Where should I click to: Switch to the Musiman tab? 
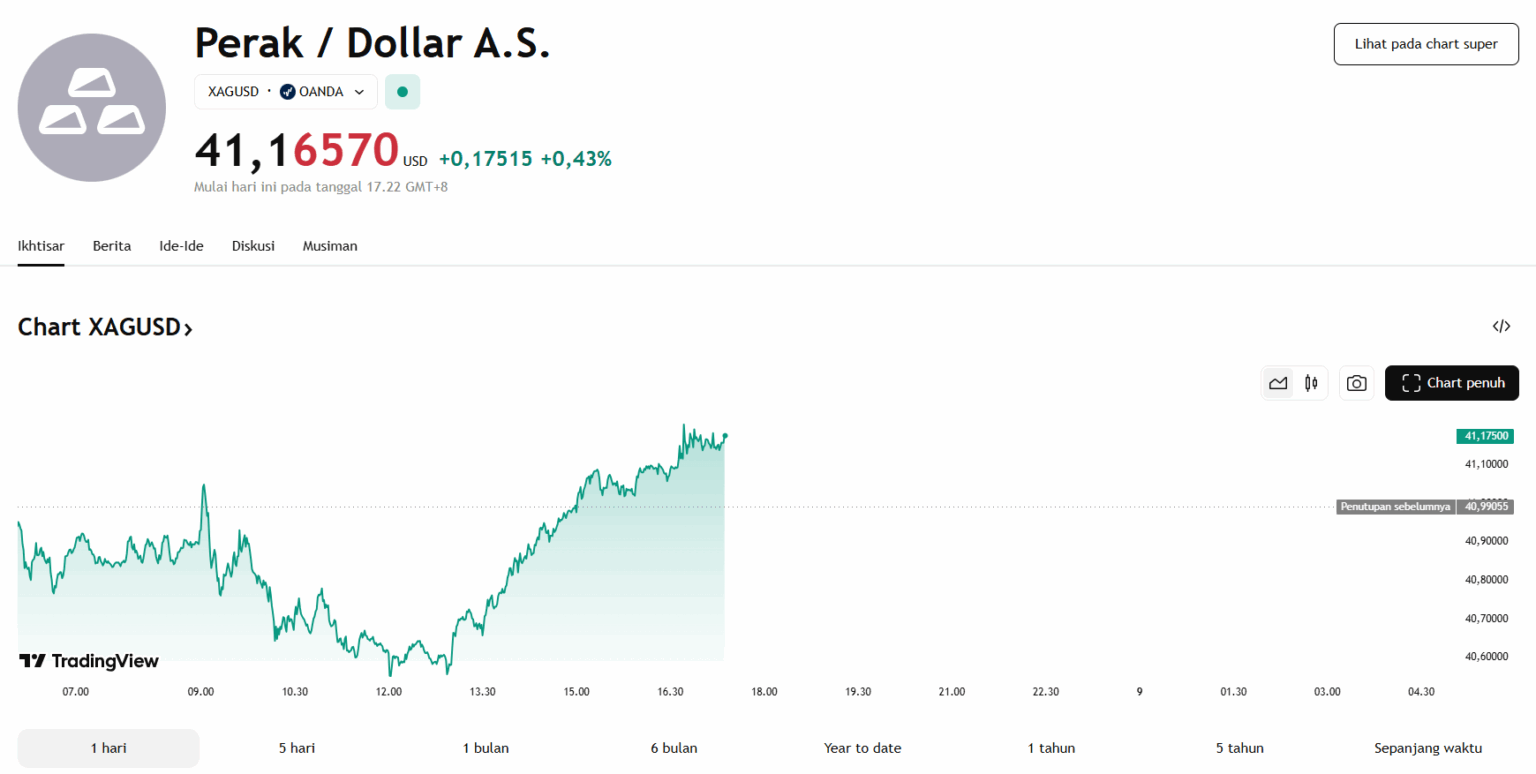point(330,246)
